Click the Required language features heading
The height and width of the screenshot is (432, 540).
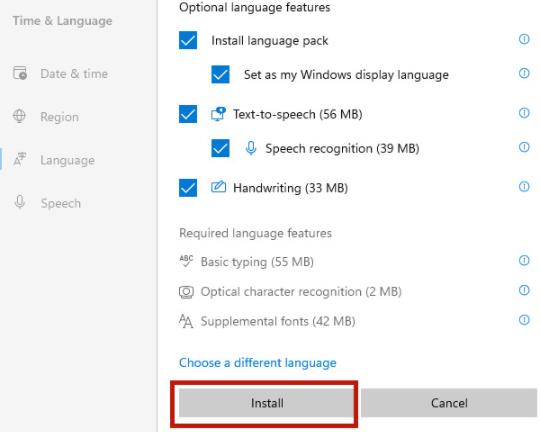coord(255,233)
